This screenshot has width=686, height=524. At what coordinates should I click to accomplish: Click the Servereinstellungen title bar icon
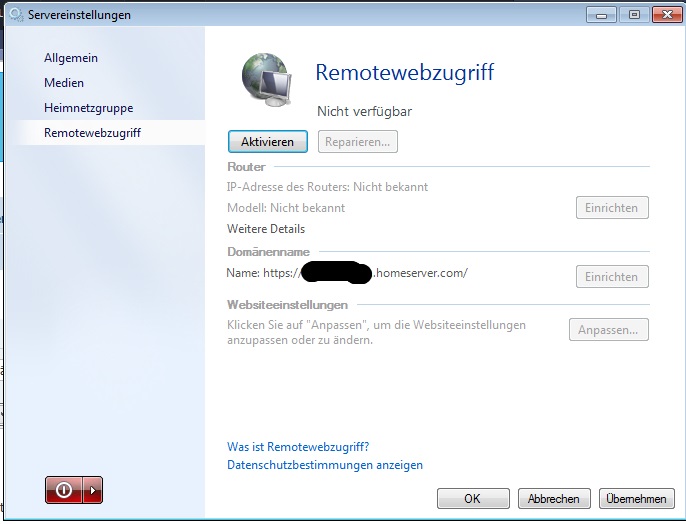point(16,14)
